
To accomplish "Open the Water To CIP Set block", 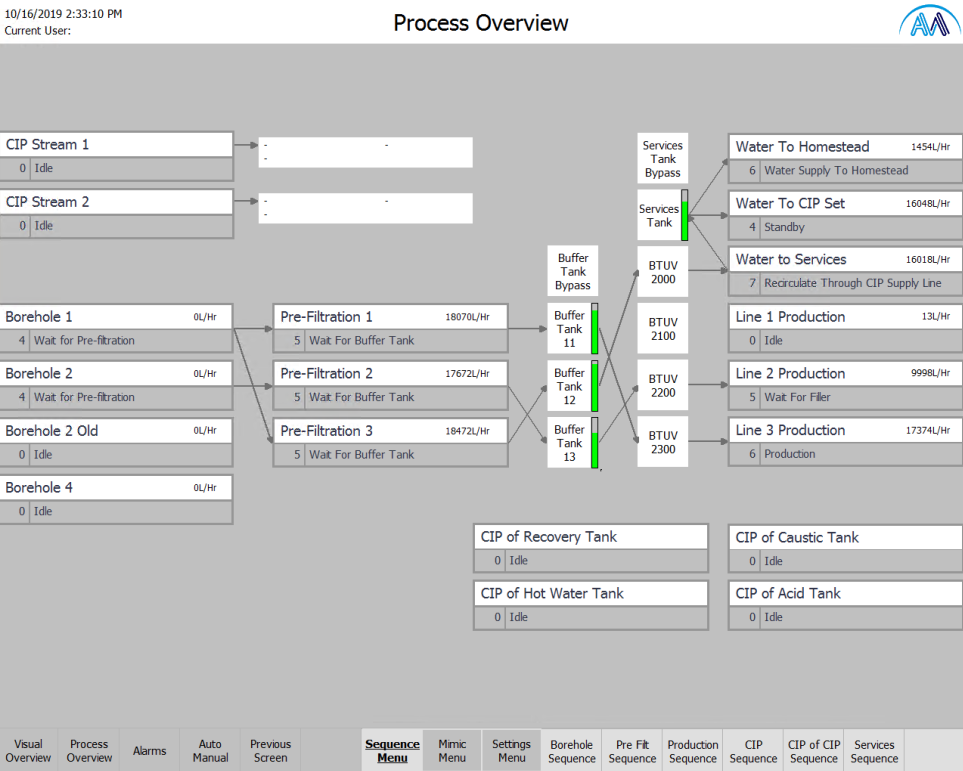I will [845, 215].
